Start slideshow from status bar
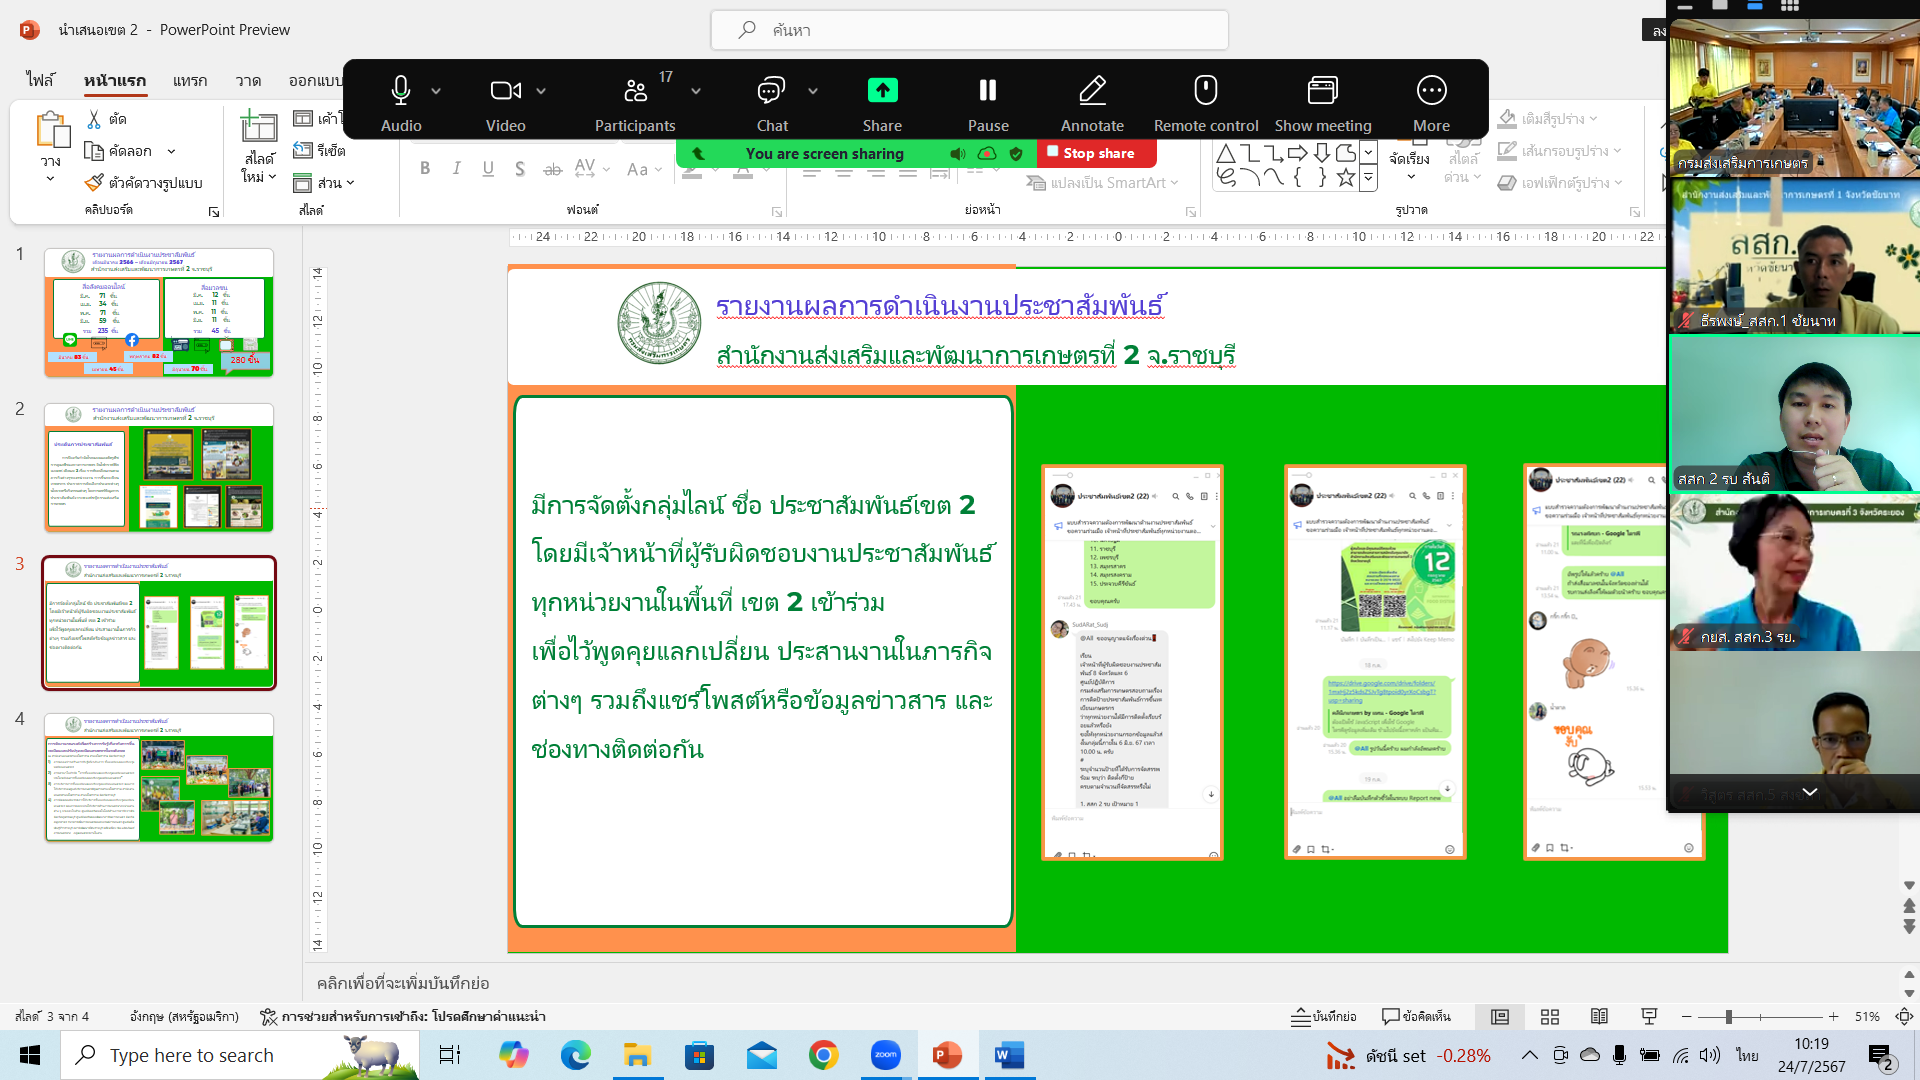Screen dimensions: 1920x1080 1649,1016
